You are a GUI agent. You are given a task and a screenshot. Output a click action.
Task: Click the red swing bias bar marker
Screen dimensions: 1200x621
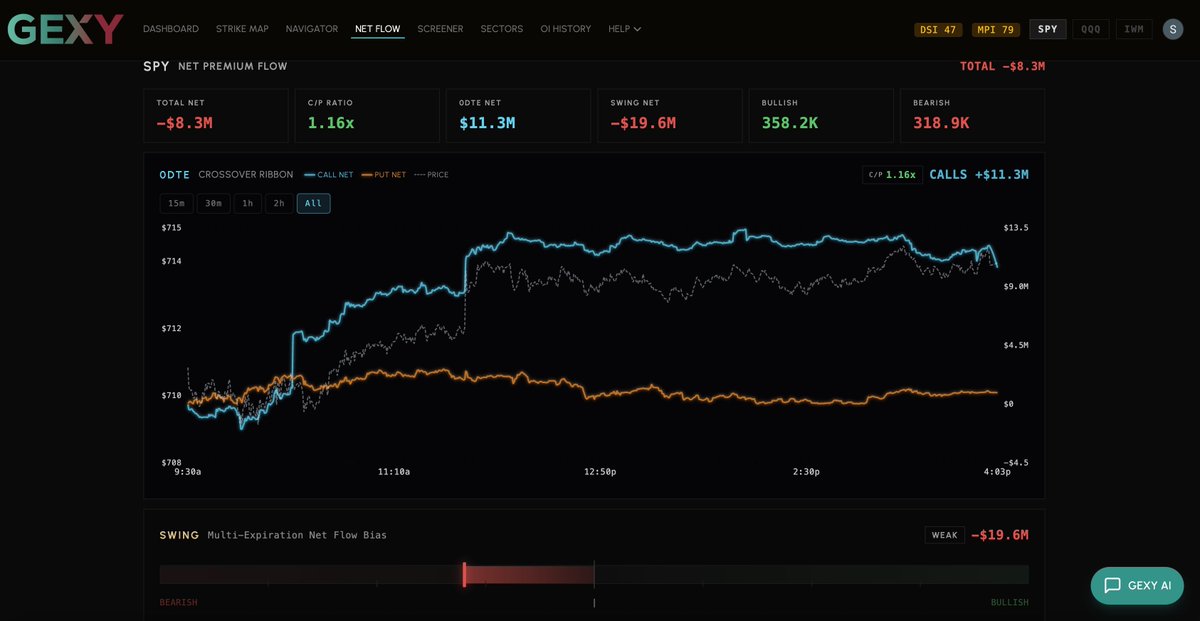(x=464, y=574)
